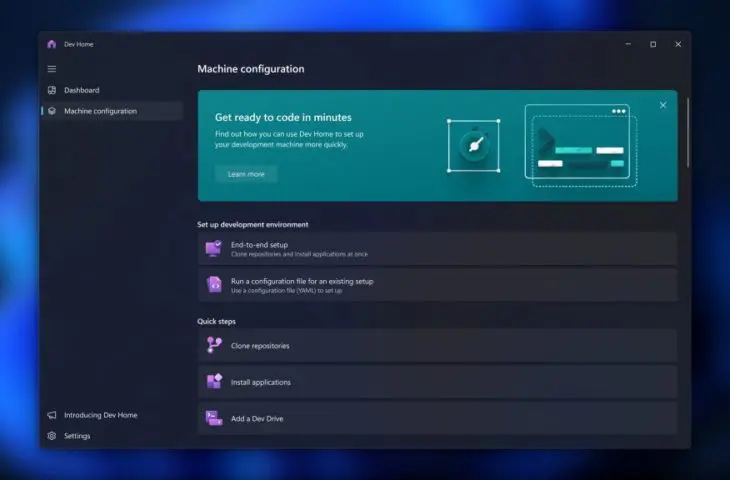The height and width of the screenshot is (480, 730).
Task: Click the Dev Home house logo icon
Action: pyautogui.click(x=52, y=44)
